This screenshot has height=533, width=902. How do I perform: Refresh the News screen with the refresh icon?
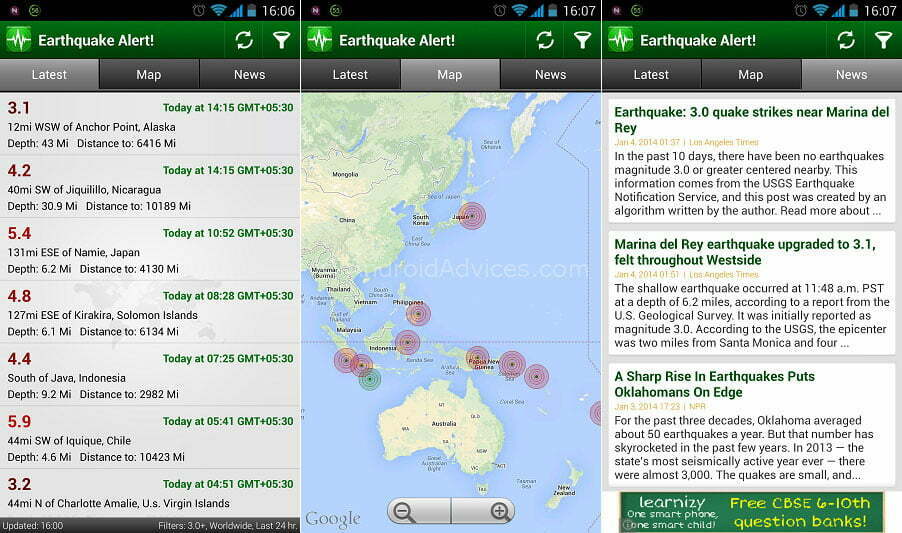(x=846, y=40)
